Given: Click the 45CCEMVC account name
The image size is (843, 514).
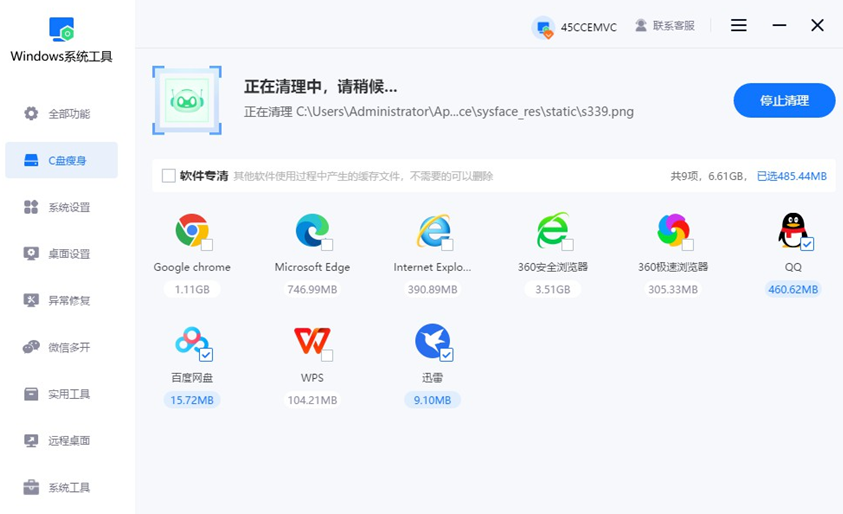Looking at the screenshot, I should tap(589, 27).
